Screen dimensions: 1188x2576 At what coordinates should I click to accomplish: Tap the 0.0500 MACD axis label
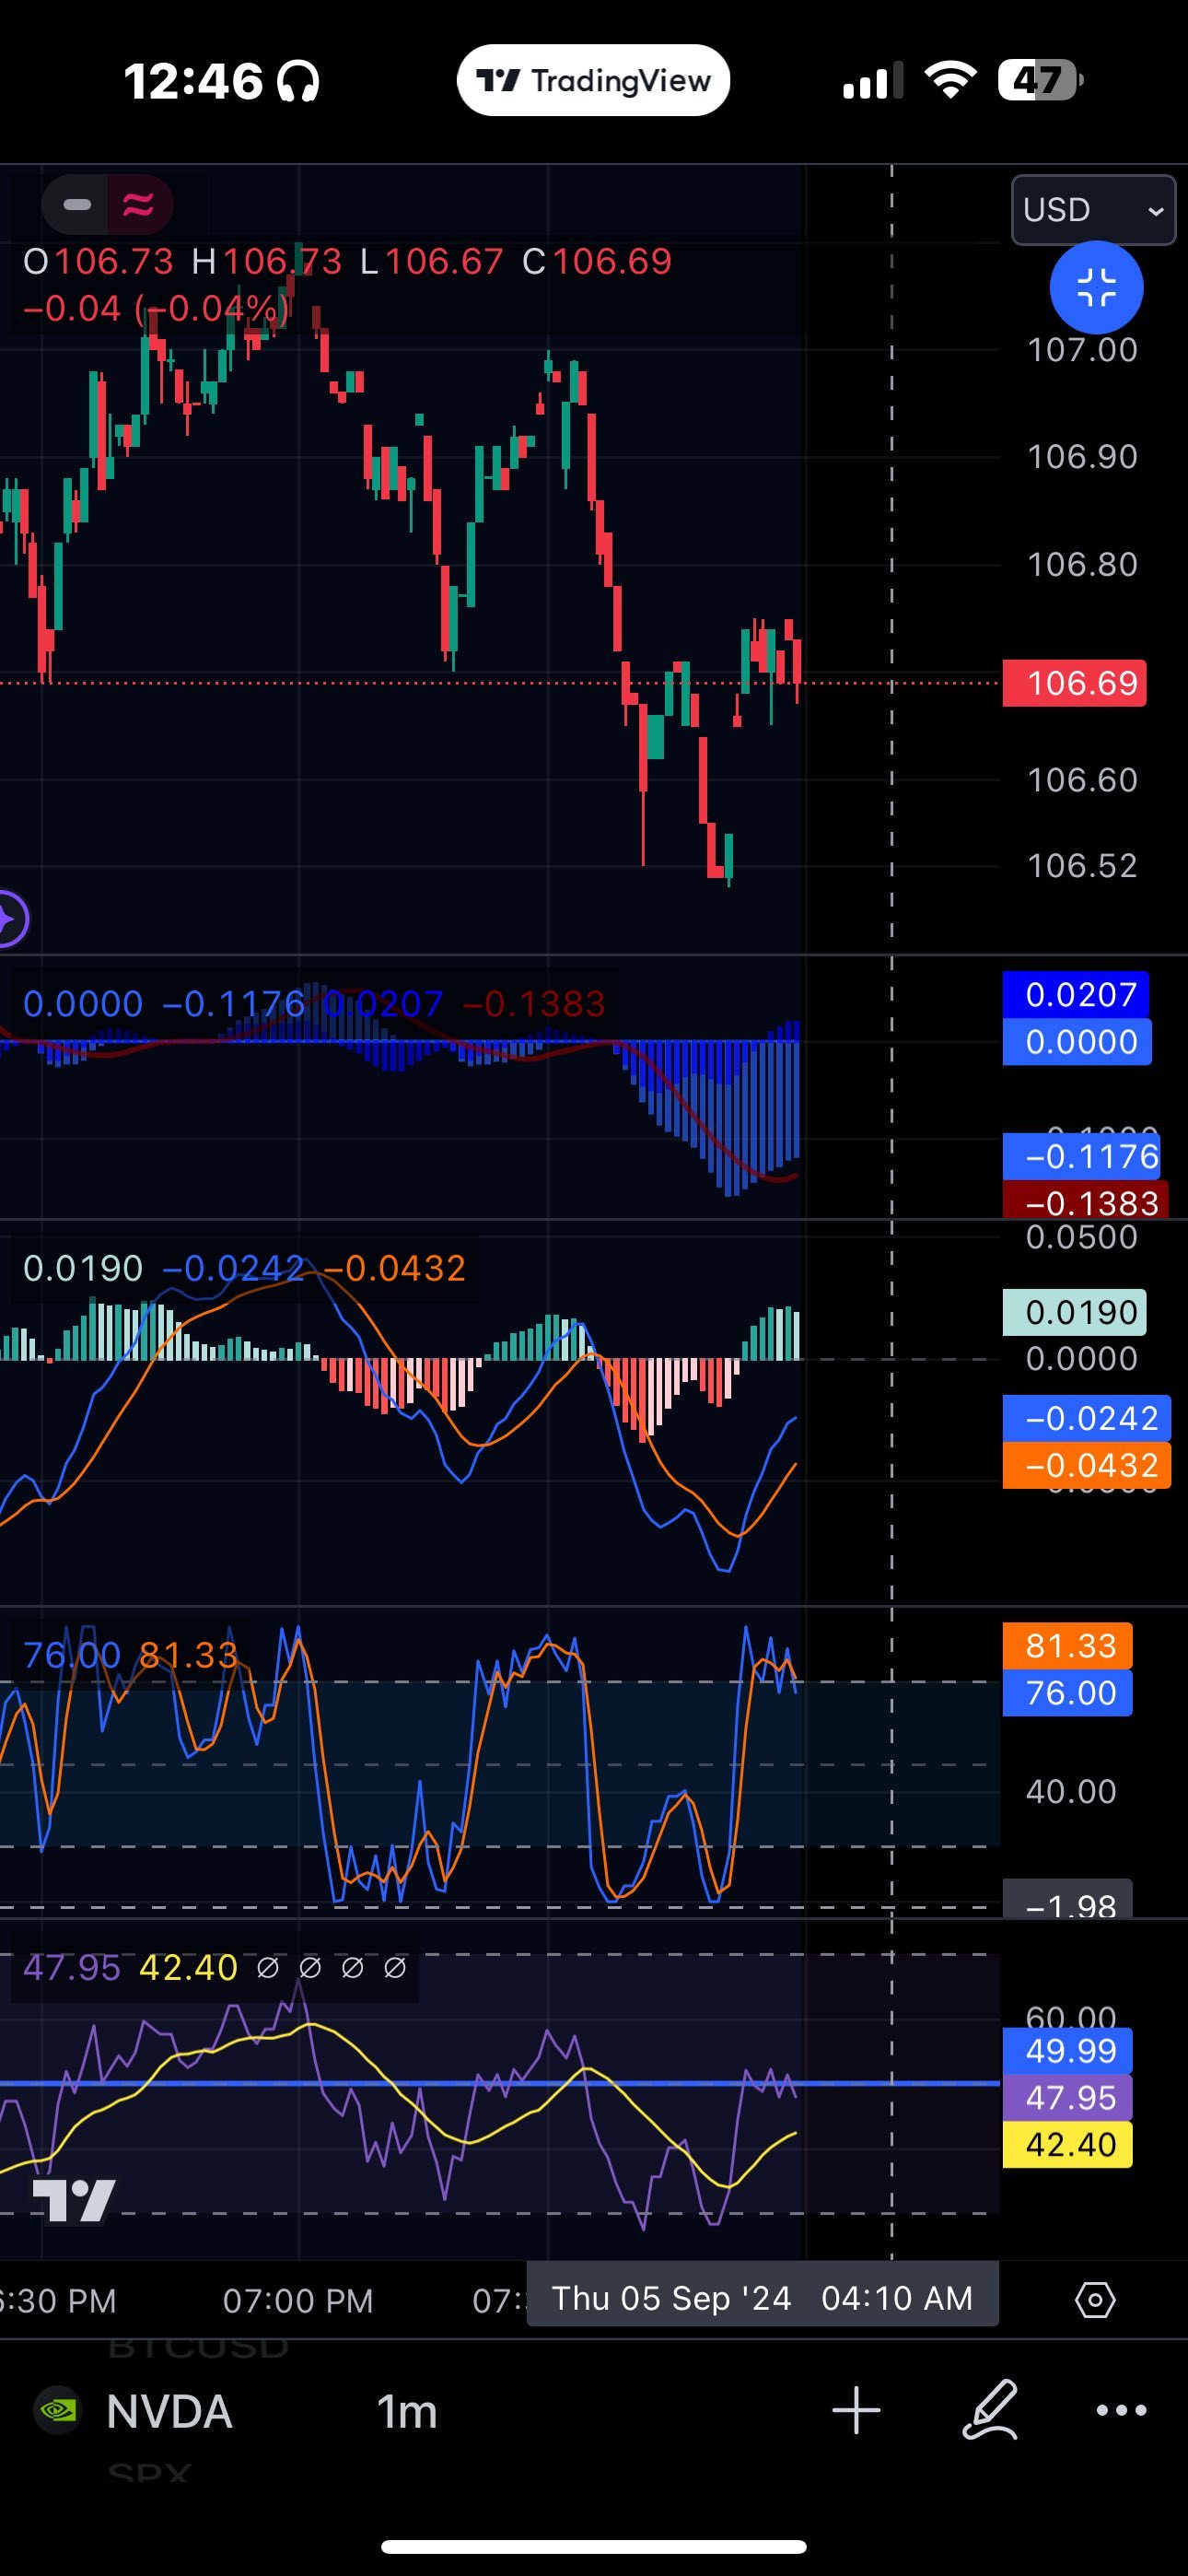[x=1082, y=1237]
